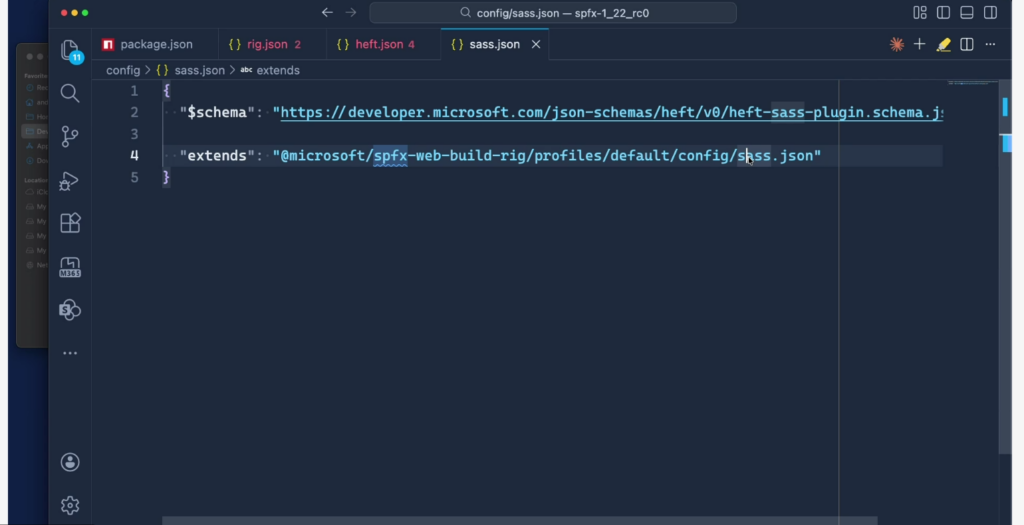1024x525 pixels.
Task: Open the Search view in activity bar
Action: click(70, 93)
